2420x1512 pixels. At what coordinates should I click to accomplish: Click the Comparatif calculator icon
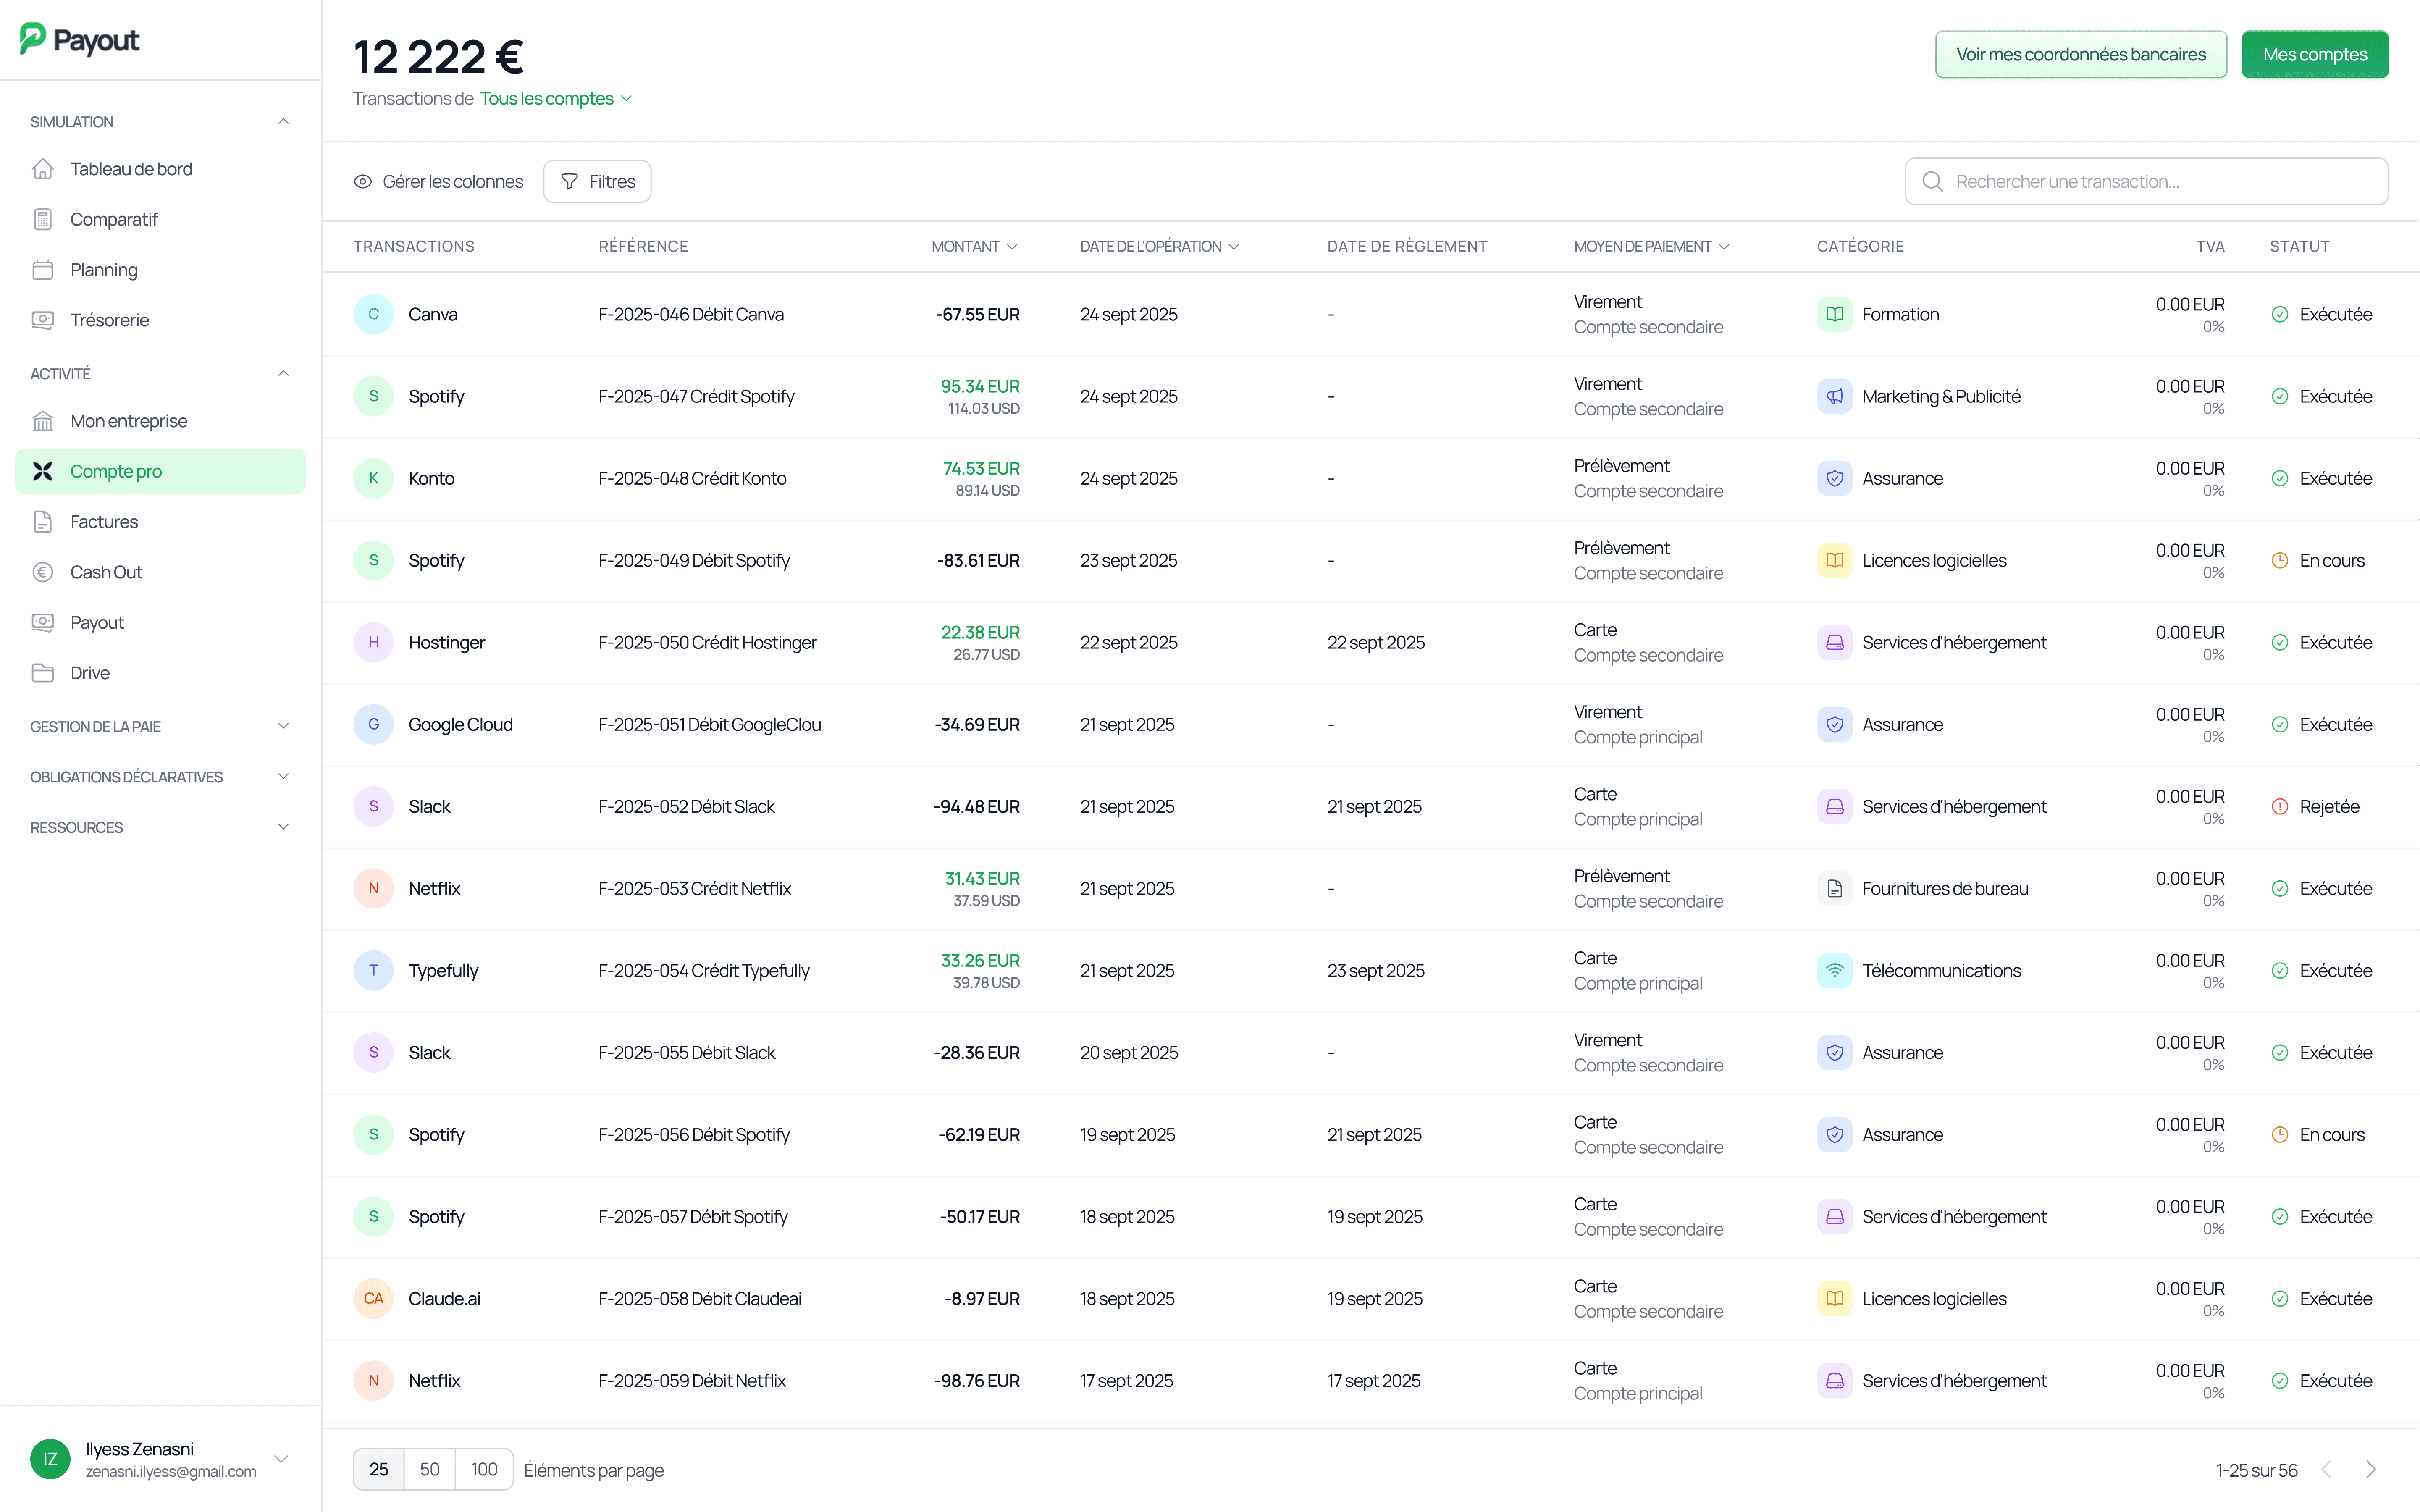(42, 219)
